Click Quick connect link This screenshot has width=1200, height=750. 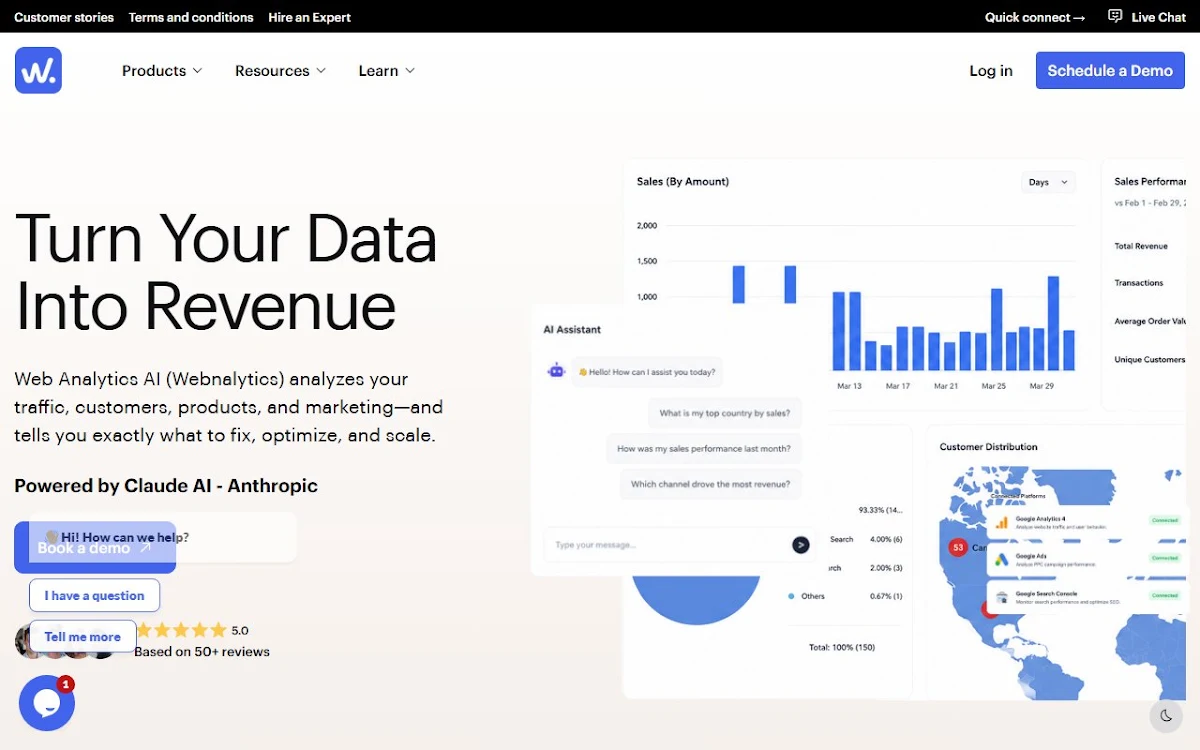[1035, 17]
